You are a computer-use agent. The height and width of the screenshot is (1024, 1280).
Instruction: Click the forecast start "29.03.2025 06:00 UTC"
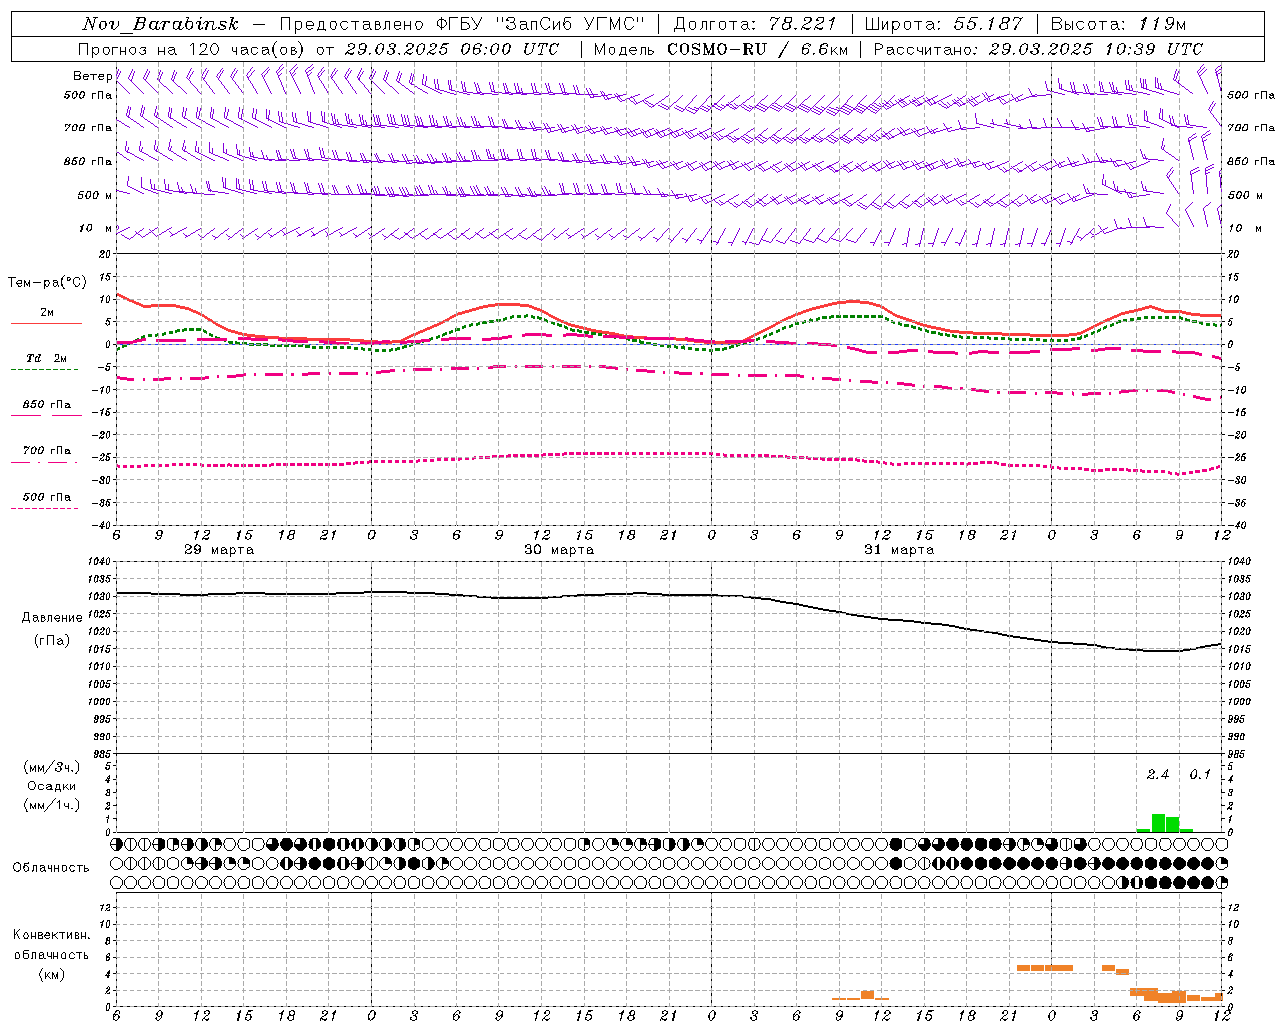pyautogui.click(x=452, y=49)
